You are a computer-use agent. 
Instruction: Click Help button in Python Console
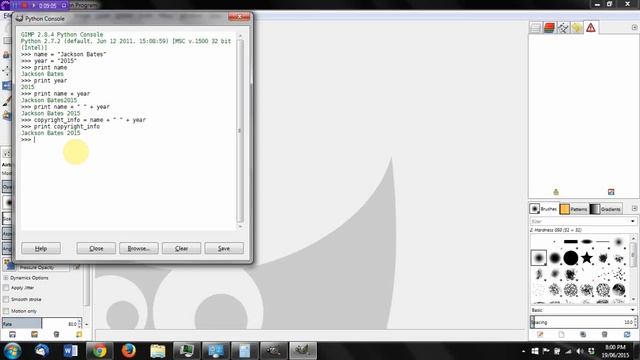pos(41,248)
